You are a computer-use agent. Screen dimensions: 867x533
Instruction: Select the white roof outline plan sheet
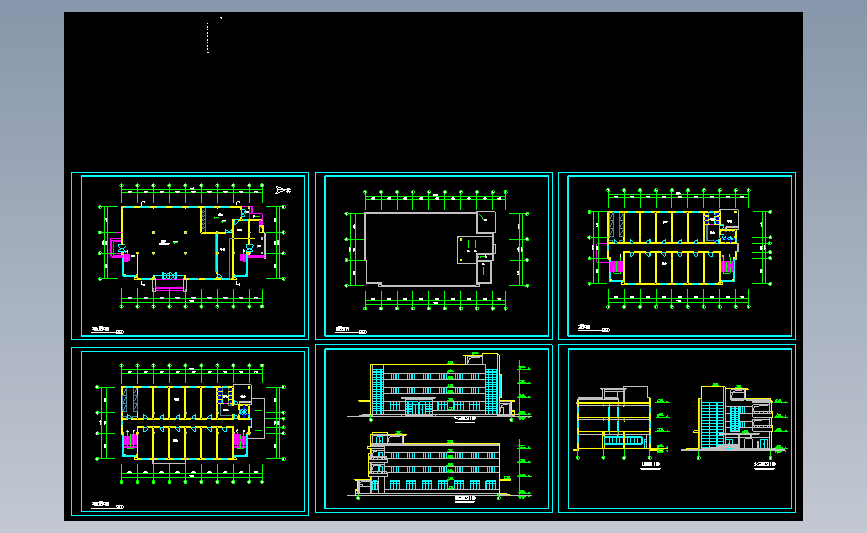click(x=434, y=256)
